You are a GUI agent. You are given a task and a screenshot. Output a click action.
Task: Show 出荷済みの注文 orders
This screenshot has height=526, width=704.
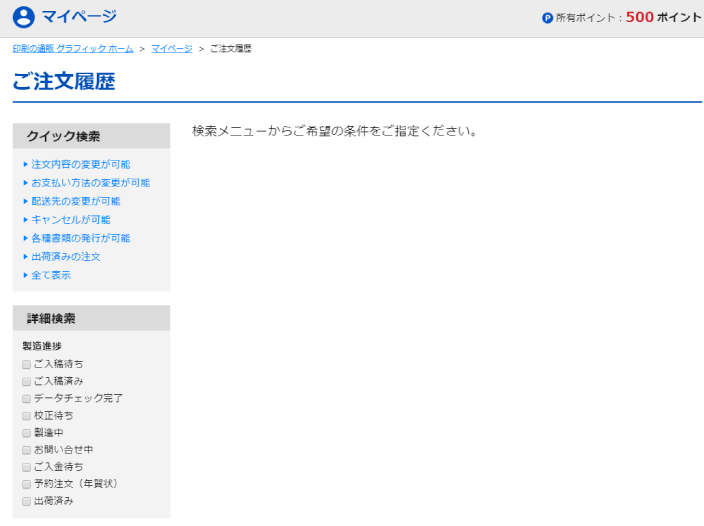coord(65,257)
